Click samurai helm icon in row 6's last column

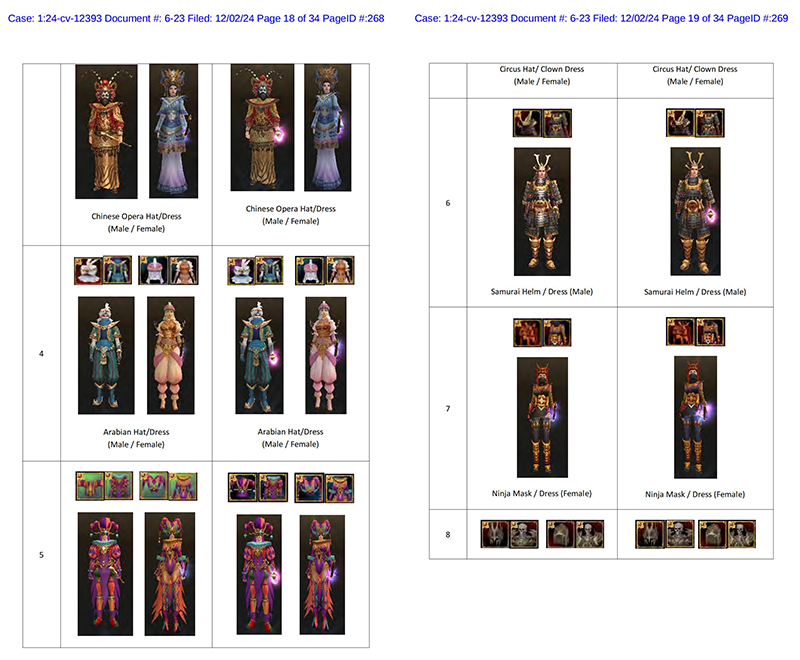coord(680,122)
